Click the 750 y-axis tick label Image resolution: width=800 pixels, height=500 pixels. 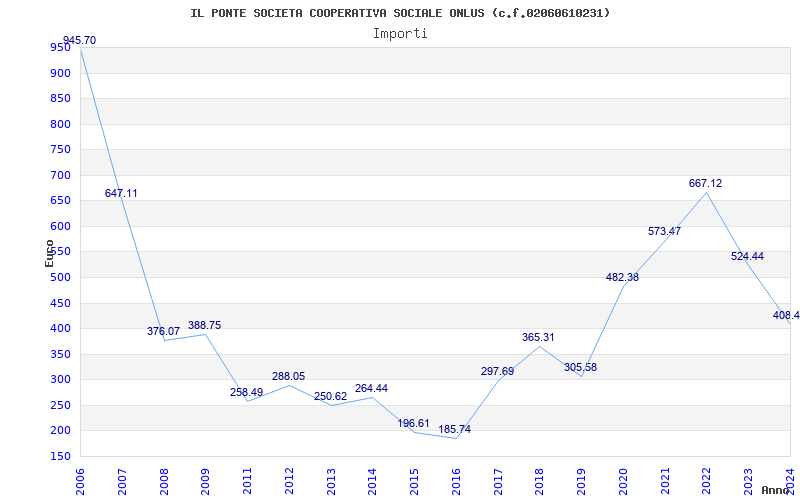click(x=60, y=150)
